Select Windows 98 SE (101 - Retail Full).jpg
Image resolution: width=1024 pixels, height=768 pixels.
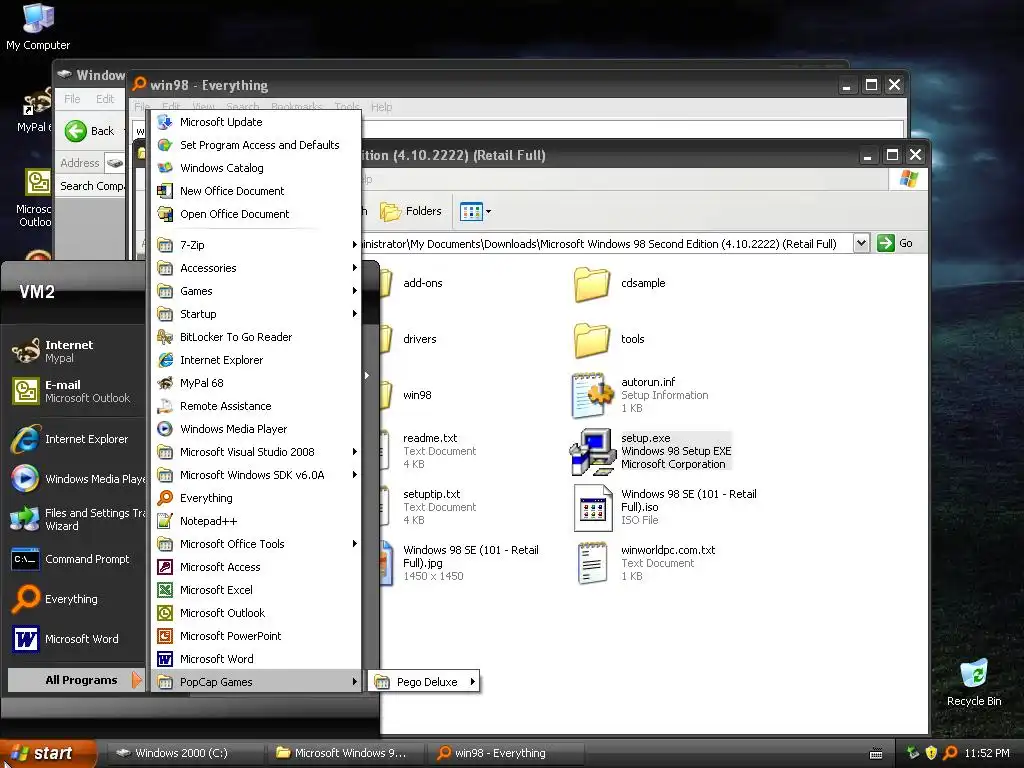(470, 556)
